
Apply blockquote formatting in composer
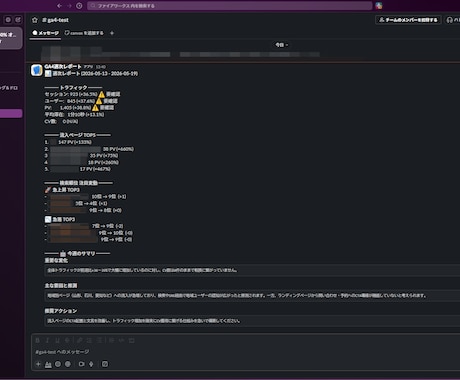click(x=111, y=340)
